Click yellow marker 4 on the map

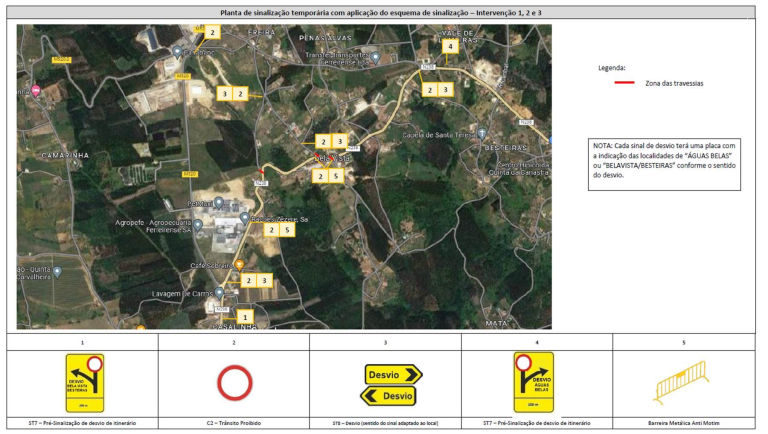[x=450, y=46]
